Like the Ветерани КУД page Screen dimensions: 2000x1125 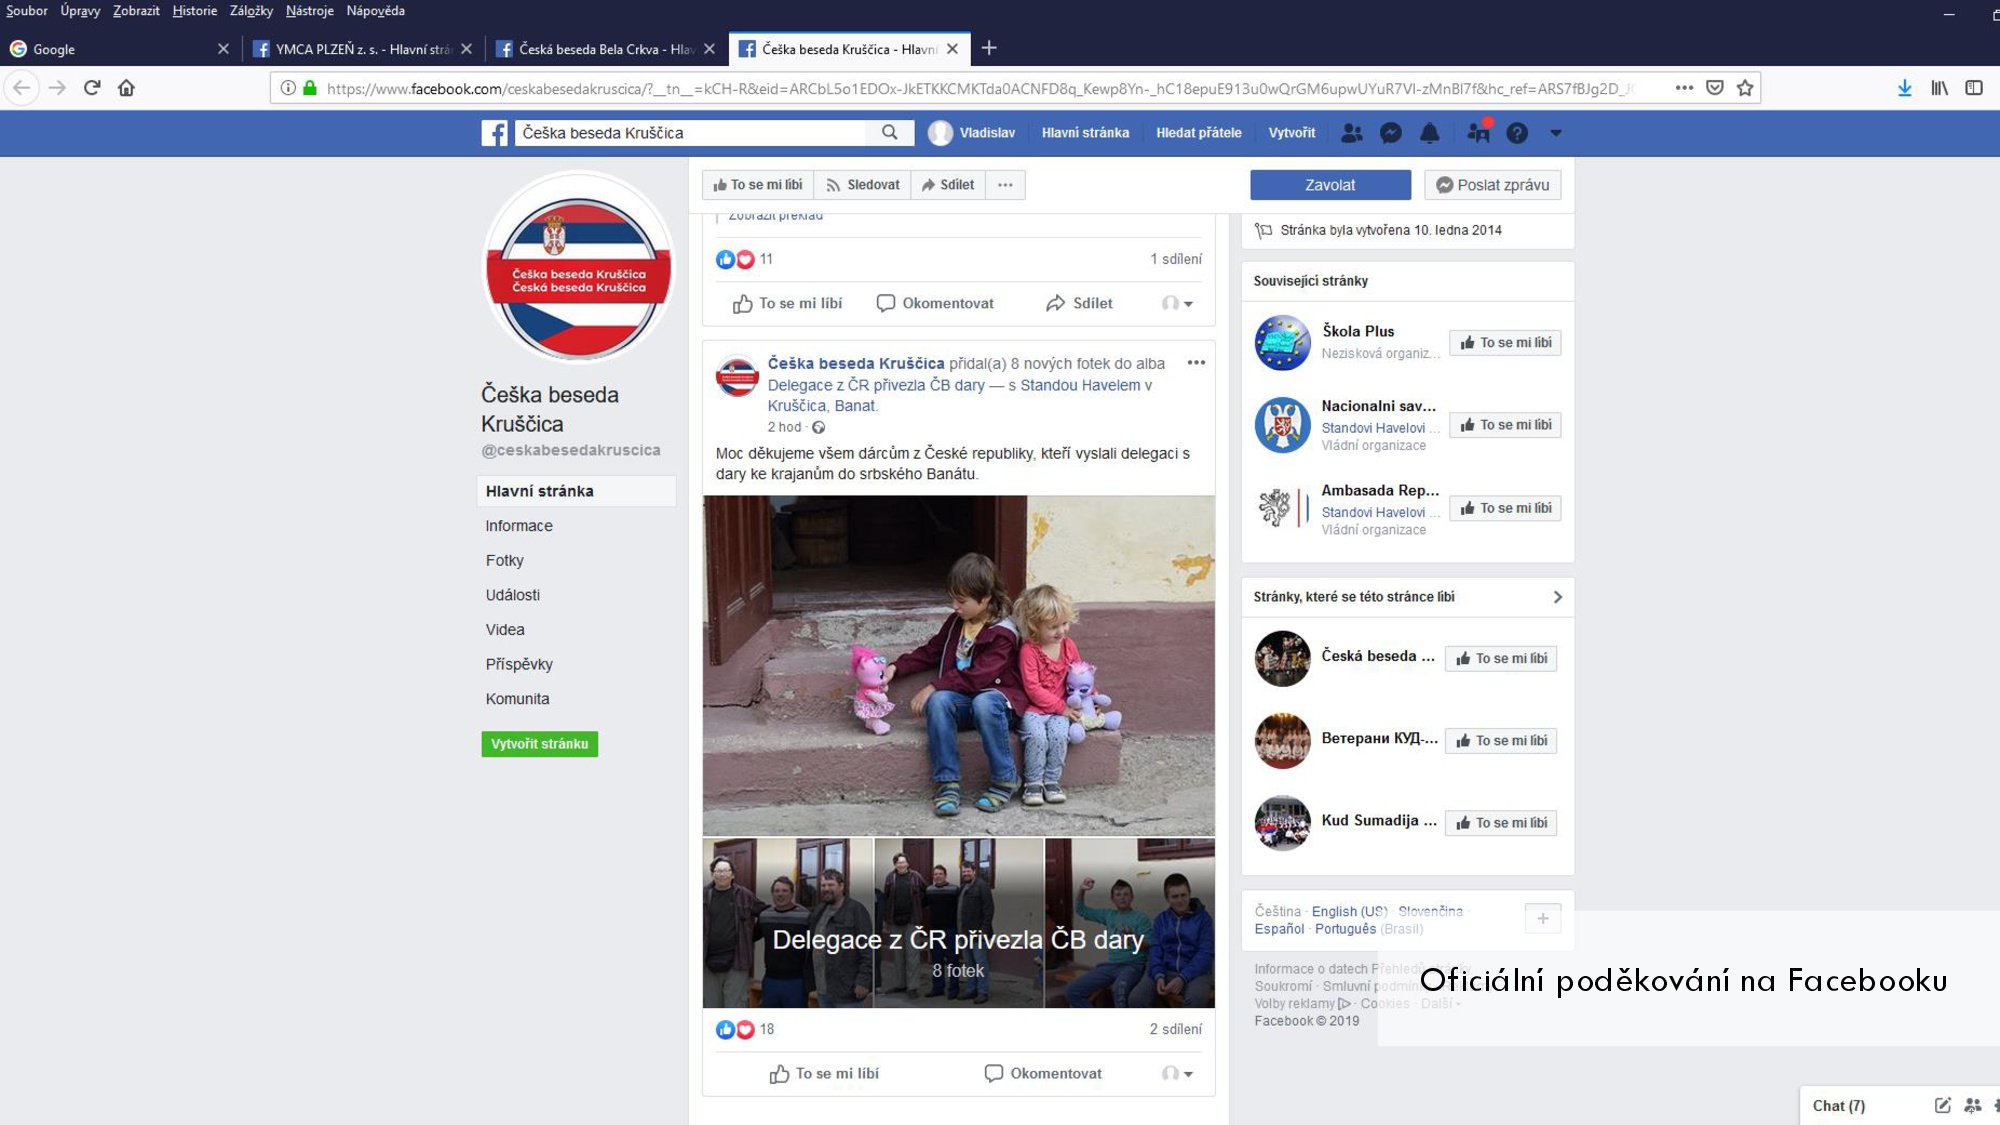point(1501,741)
